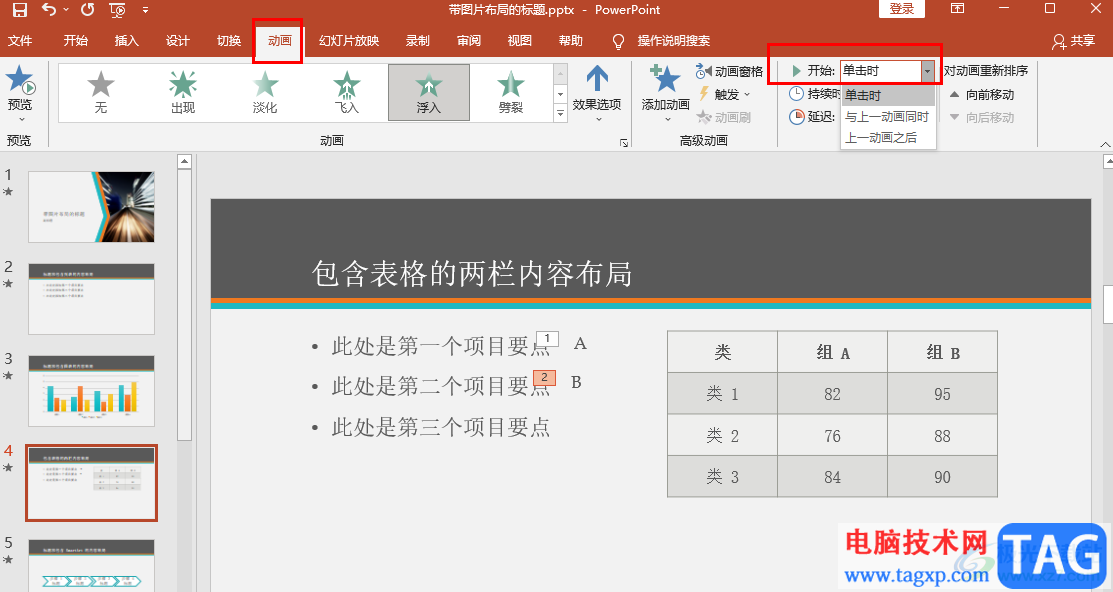Open the 文件 menu
Screen dimensions: 1113x592
click(x=20, y=40)
